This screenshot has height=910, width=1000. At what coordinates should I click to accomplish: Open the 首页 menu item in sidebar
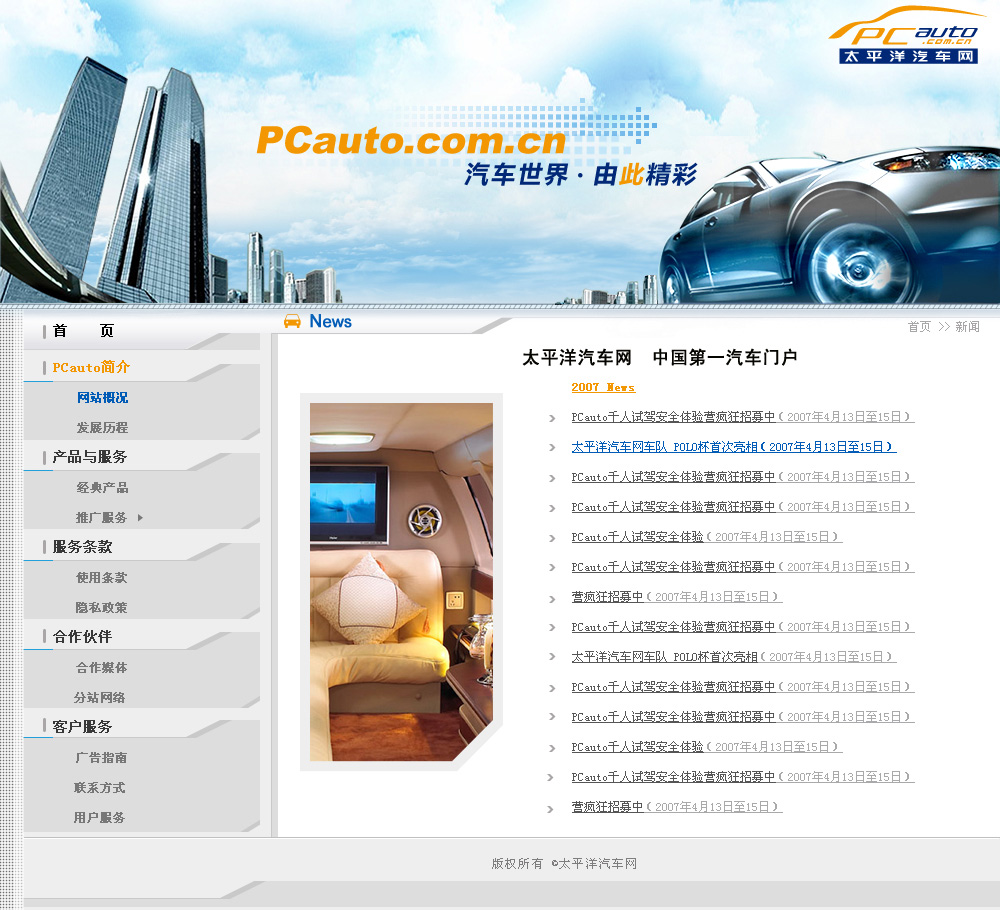click(x=84, y=330)
